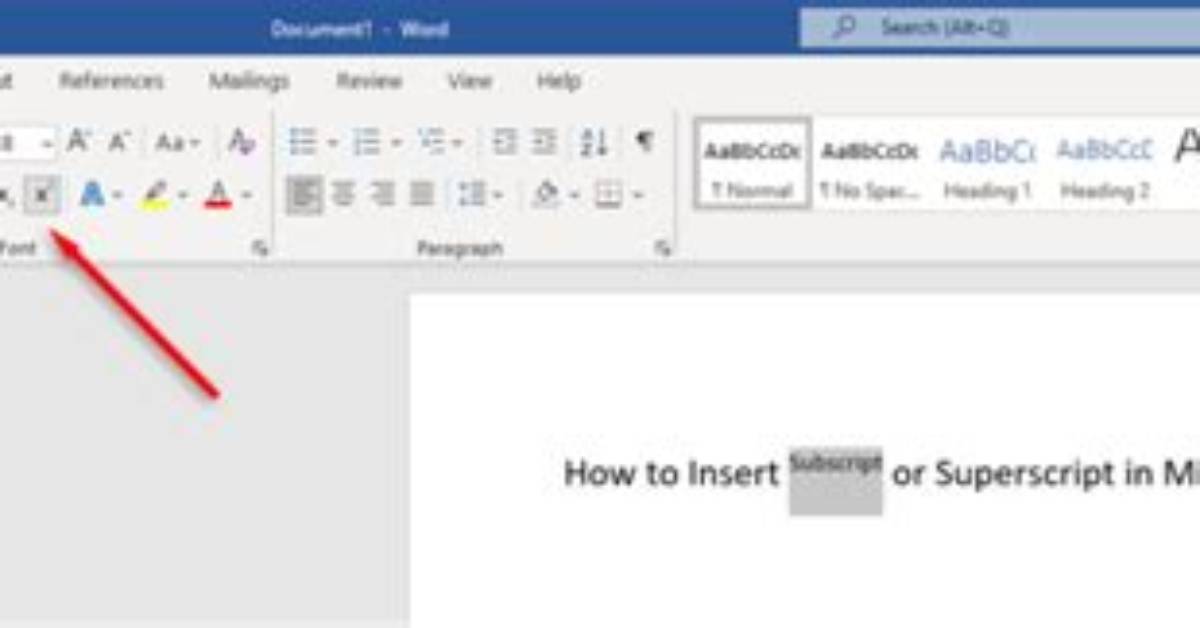1200x628 pixels.
Task: Click the Increase Indent icon
Action: 544,143
